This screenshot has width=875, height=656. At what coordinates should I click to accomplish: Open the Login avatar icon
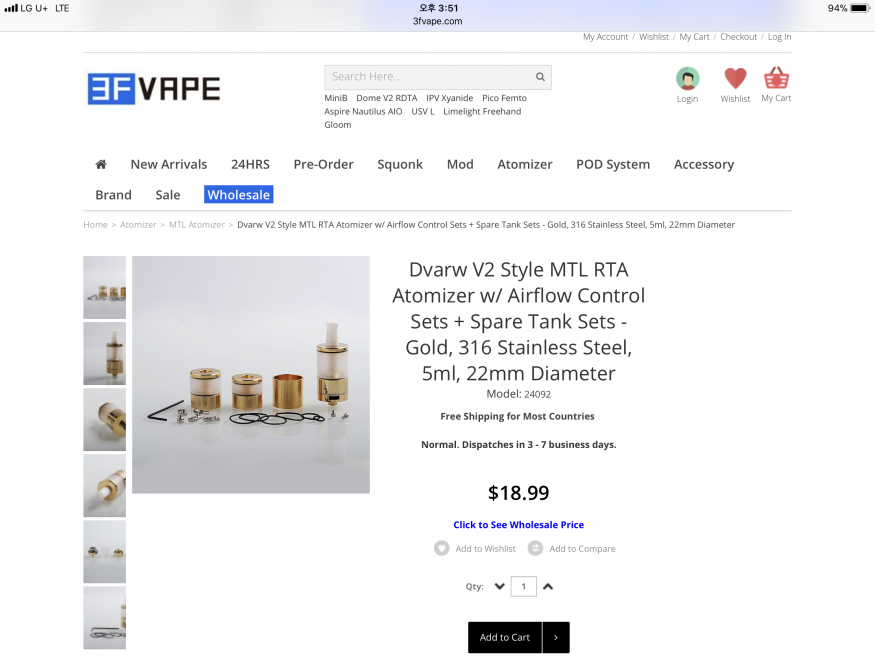(687, 79)
